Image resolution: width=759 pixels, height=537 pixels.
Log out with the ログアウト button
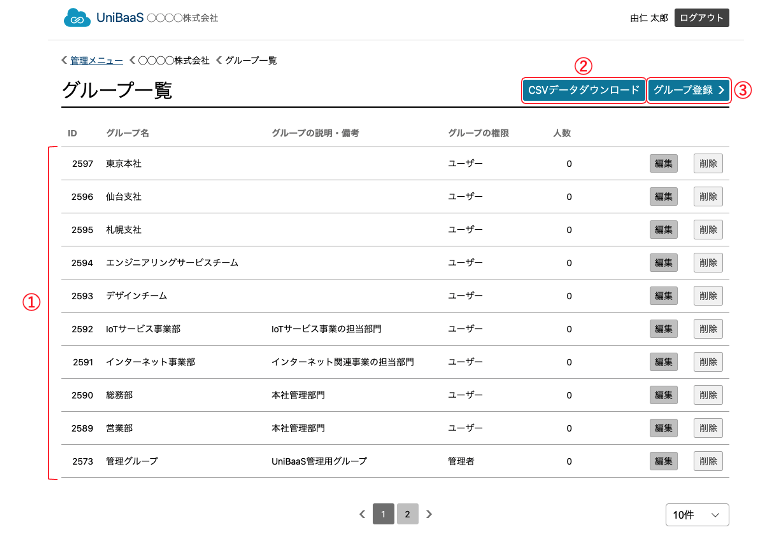(701, 18)
